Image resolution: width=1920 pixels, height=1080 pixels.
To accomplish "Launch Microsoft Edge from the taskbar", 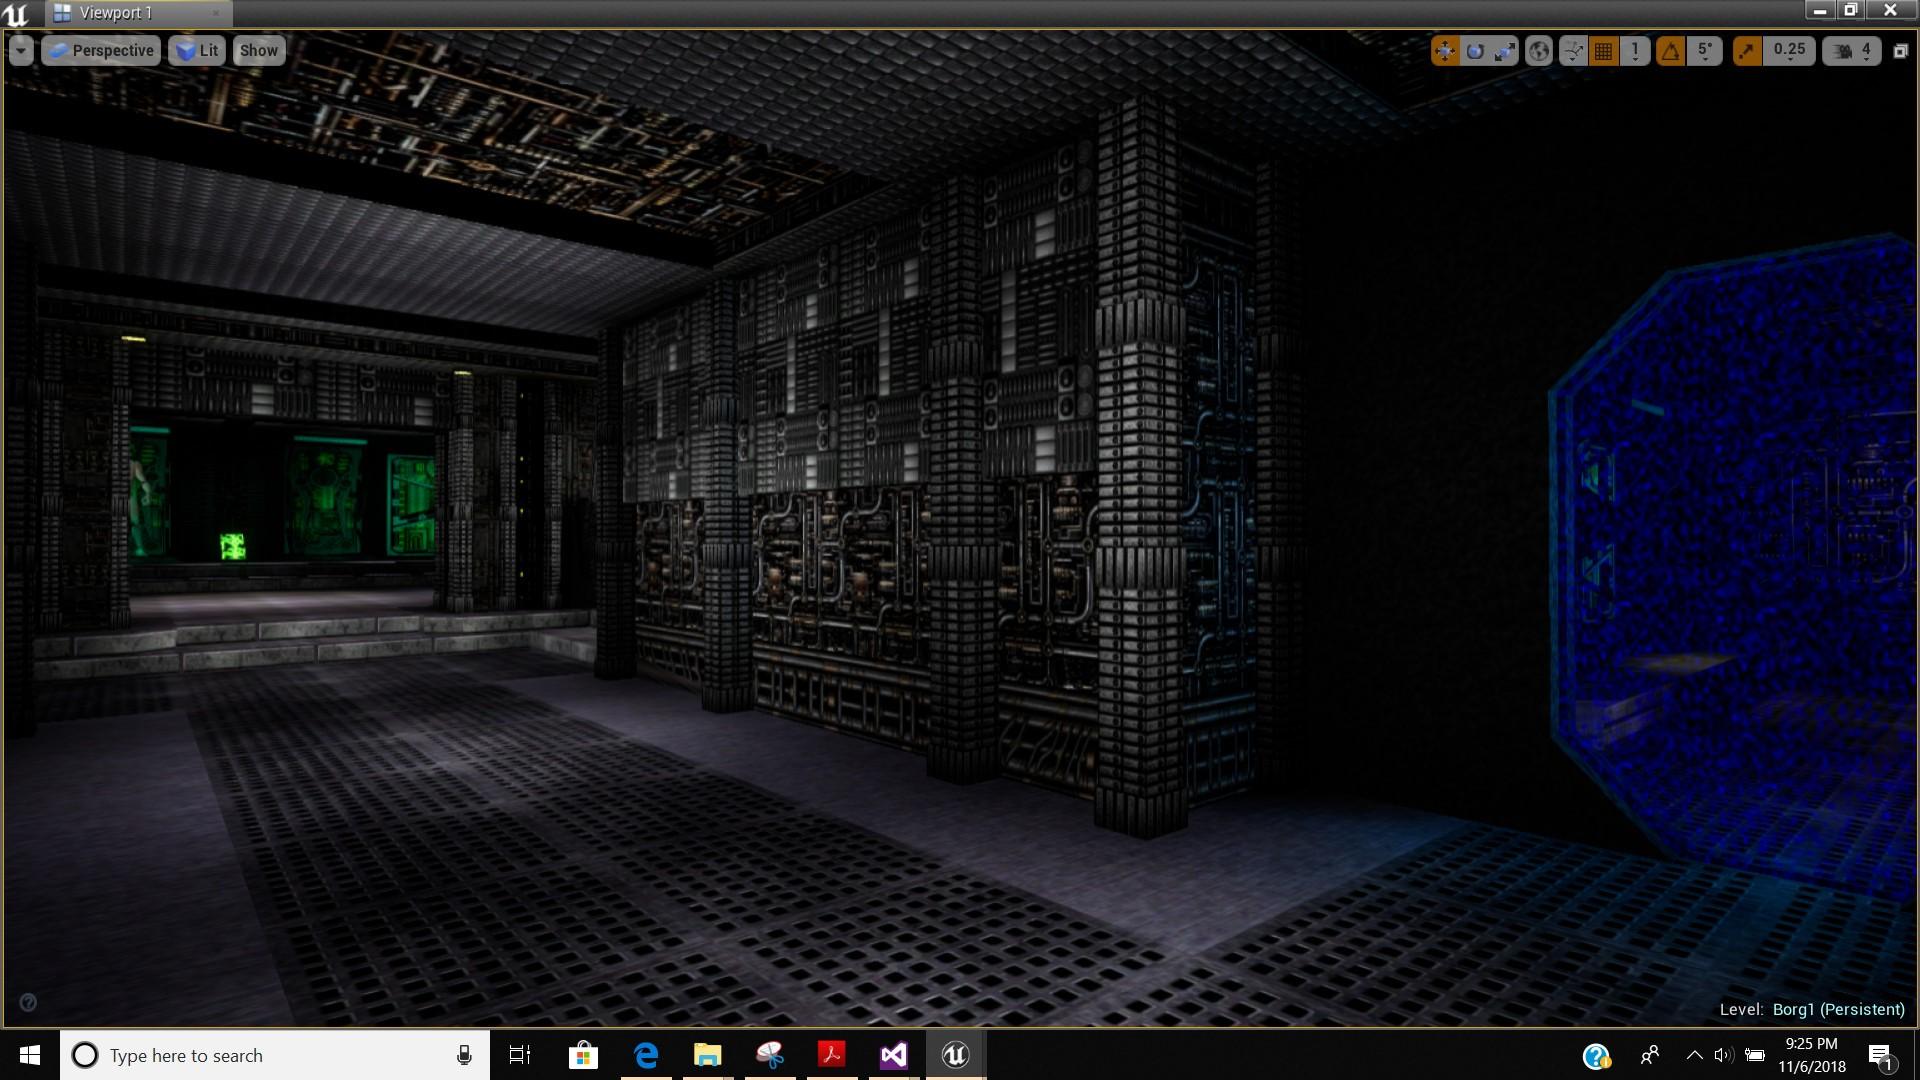I will (646, 1055).
